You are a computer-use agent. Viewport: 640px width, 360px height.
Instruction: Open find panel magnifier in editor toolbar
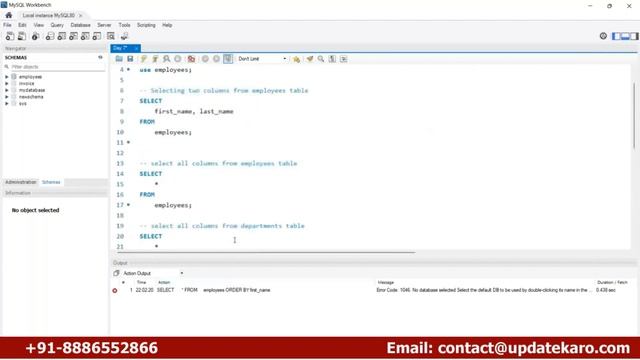(x=321, y=59)
